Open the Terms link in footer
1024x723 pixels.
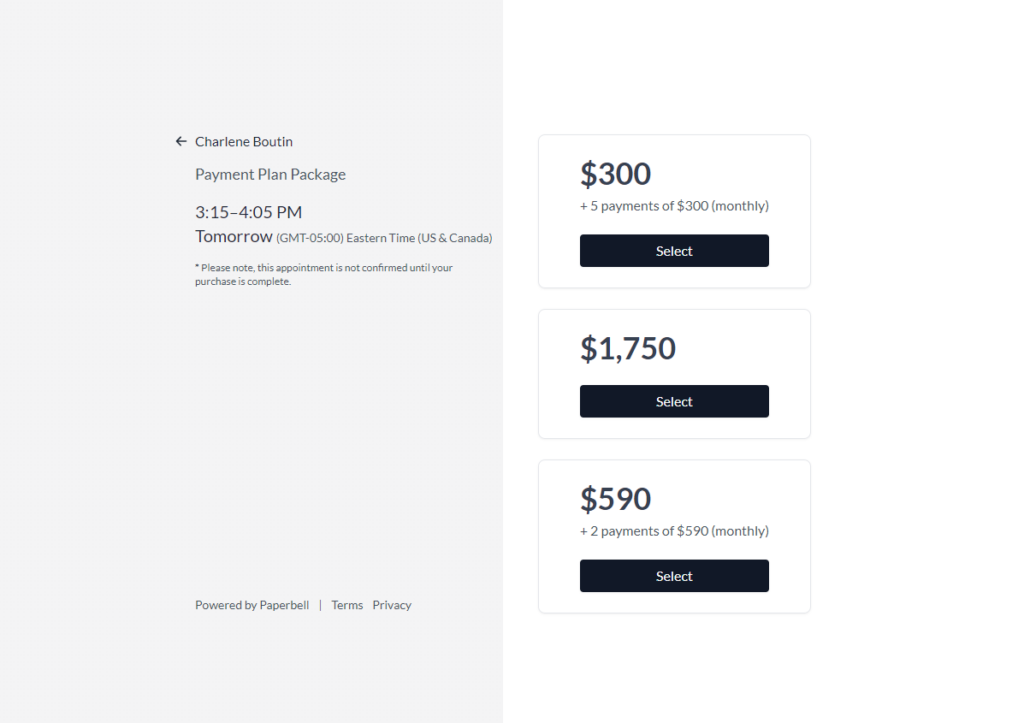tap(347, 605)
